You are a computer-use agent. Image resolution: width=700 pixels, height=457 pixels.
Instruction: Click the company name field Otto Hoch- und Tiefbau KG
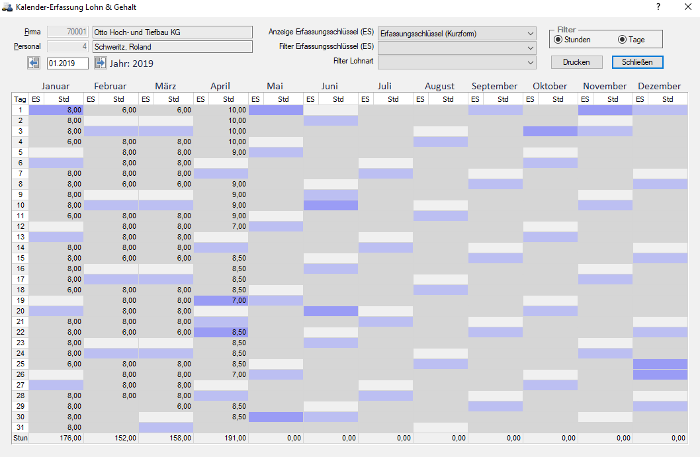(172, 32)
